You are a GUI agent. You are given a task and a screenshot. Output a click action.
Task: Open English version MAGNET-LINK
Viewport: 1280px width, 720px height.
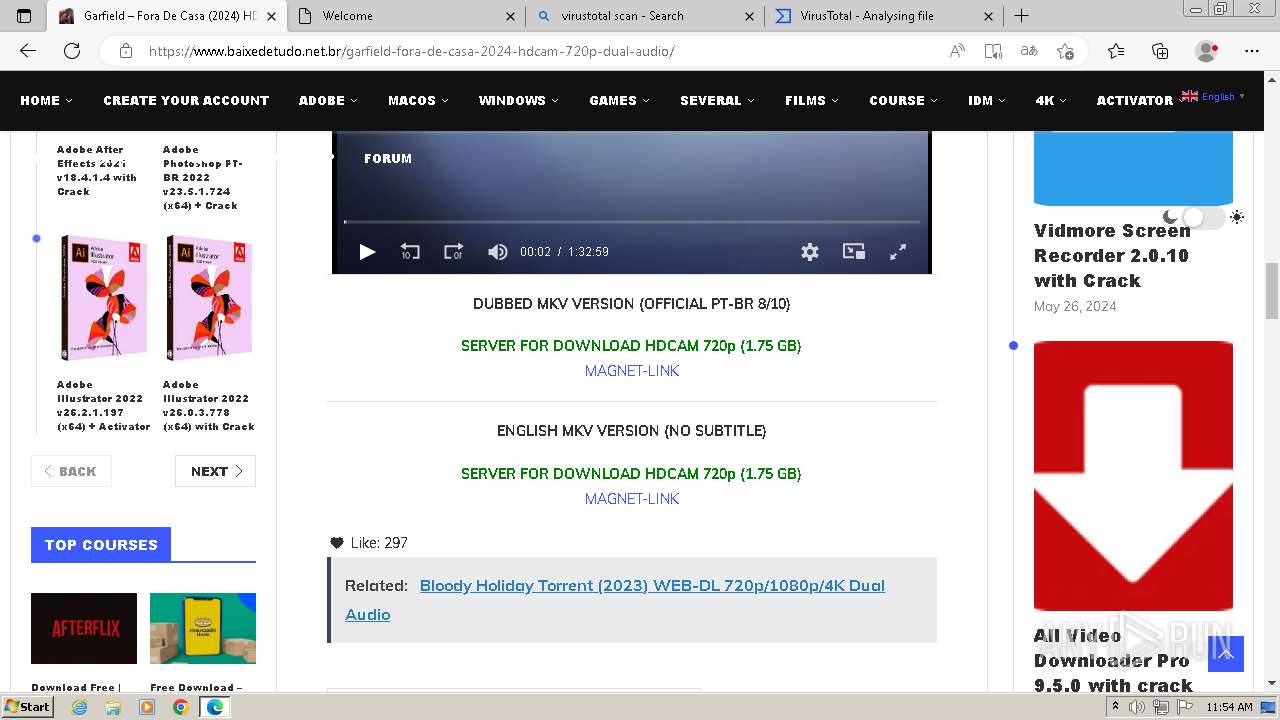tap(632, 499)
